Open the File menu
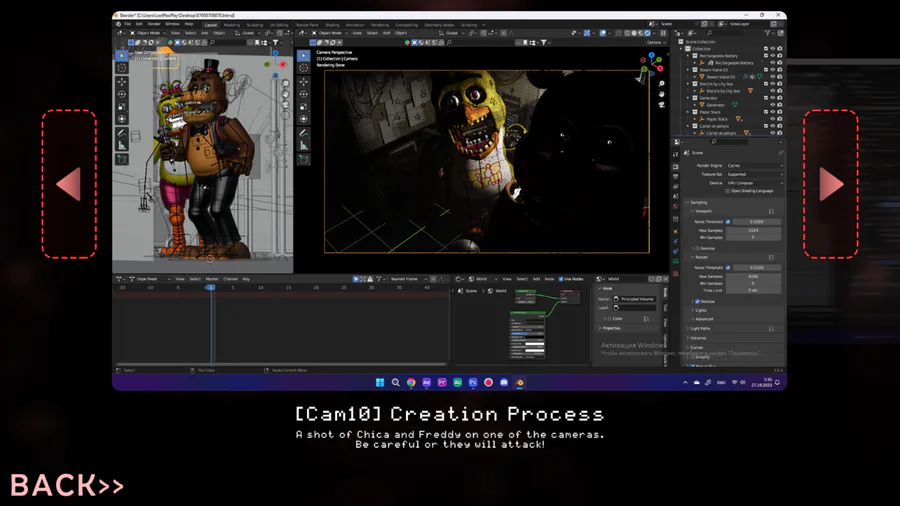The height and width of the screenshot is (506, 900). pos(127,24)
